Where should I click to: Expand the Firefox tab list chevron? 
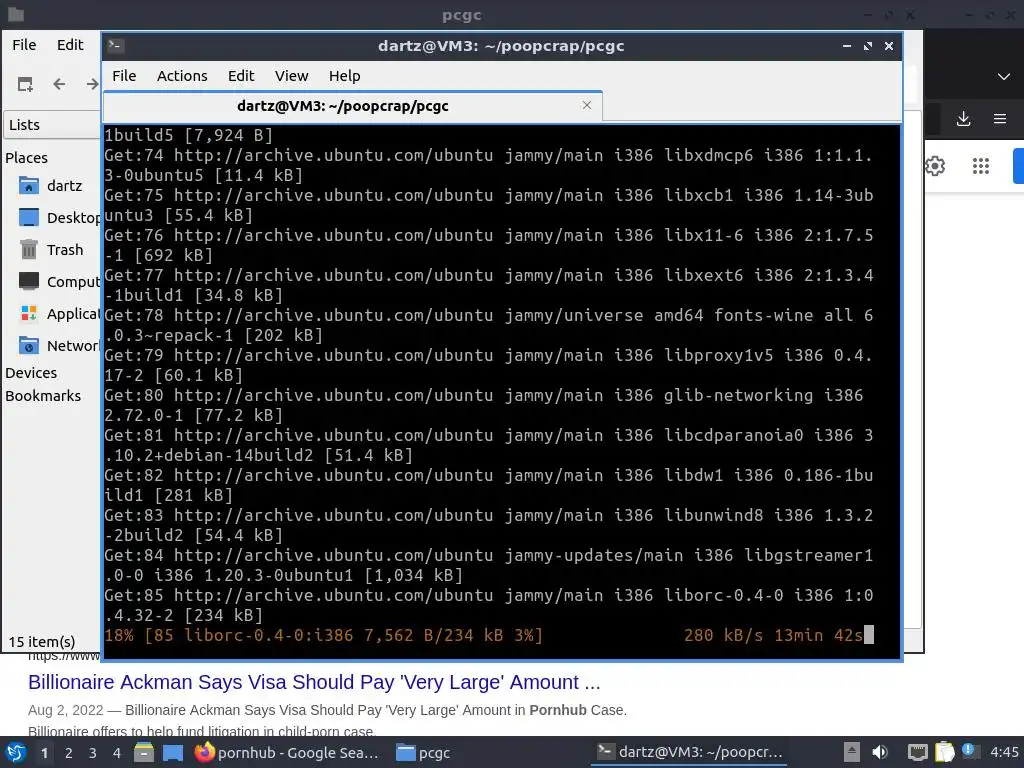1004,76
